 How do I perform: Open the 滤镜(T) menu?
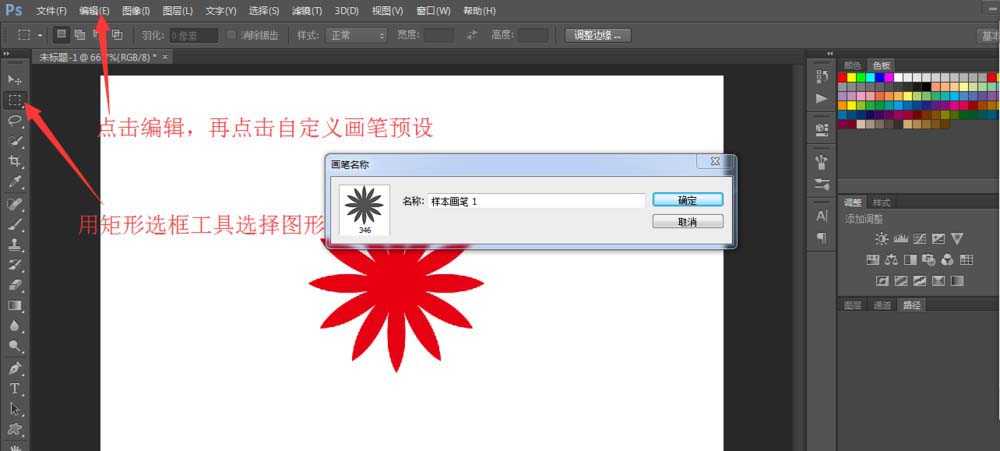pyautogui.click(x=307, y=11)
